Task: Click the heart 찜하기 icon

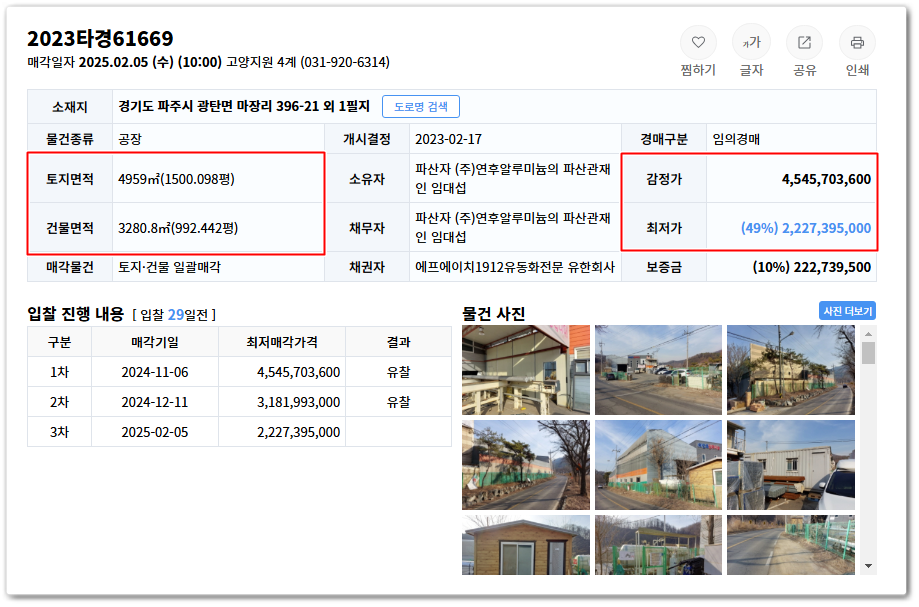Action: click(x=697, y=43)
